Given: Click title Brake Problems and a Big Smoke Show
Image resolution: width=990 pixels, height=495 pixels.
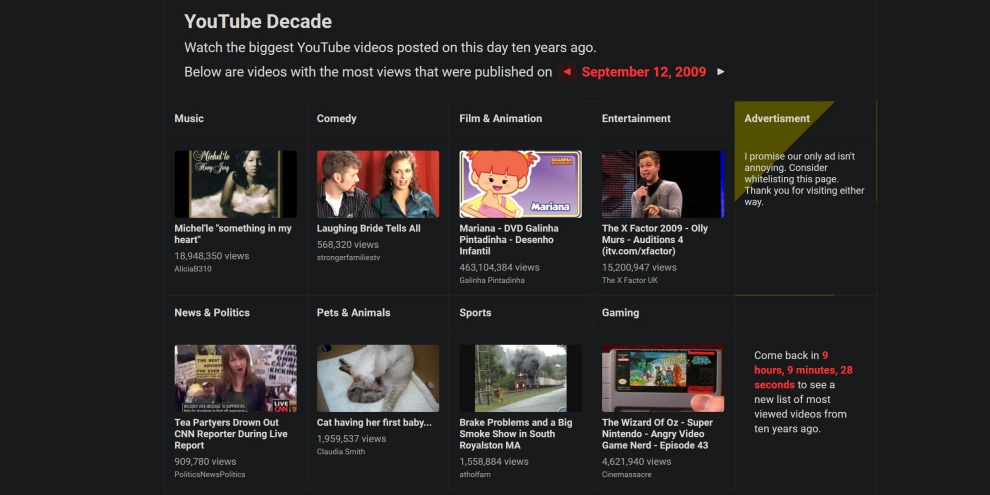Looking at the screenshot, I should [516, 434].
